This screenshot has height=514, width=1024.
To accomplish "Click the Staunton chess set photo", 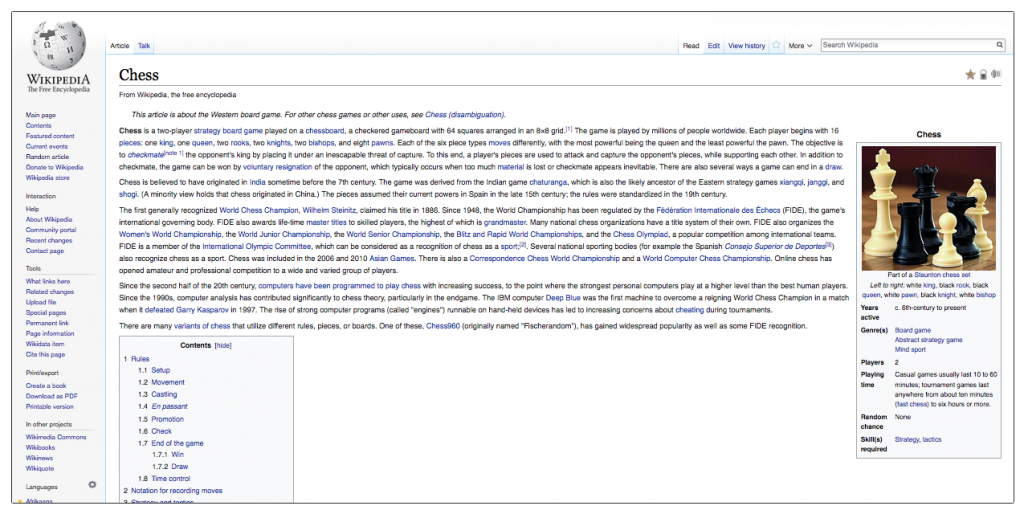I will pyautogui.click(x=929, y=208).
